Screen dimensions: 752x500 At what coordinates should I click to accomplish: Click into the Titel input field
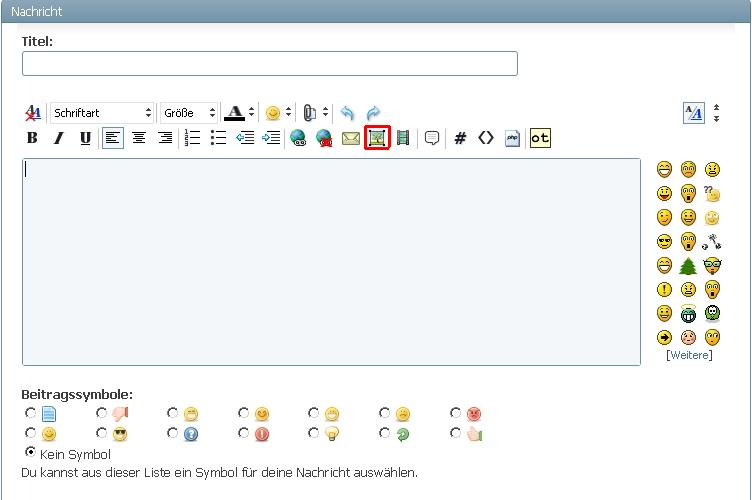tap(270, 64)
